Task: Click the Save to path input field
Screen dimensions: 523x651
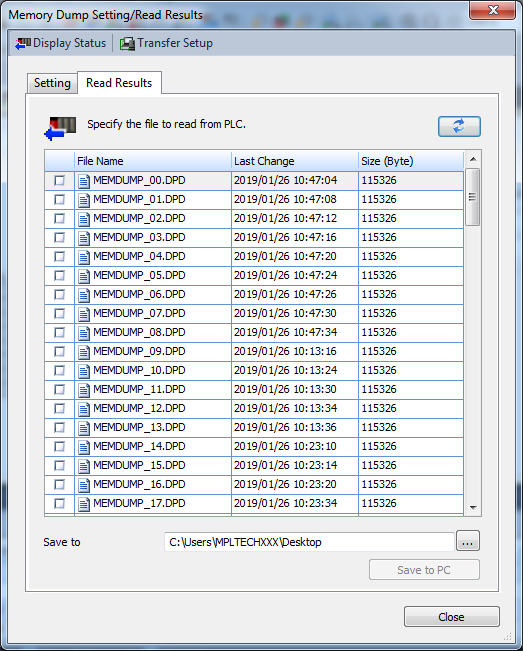Action: pos(309,542)
